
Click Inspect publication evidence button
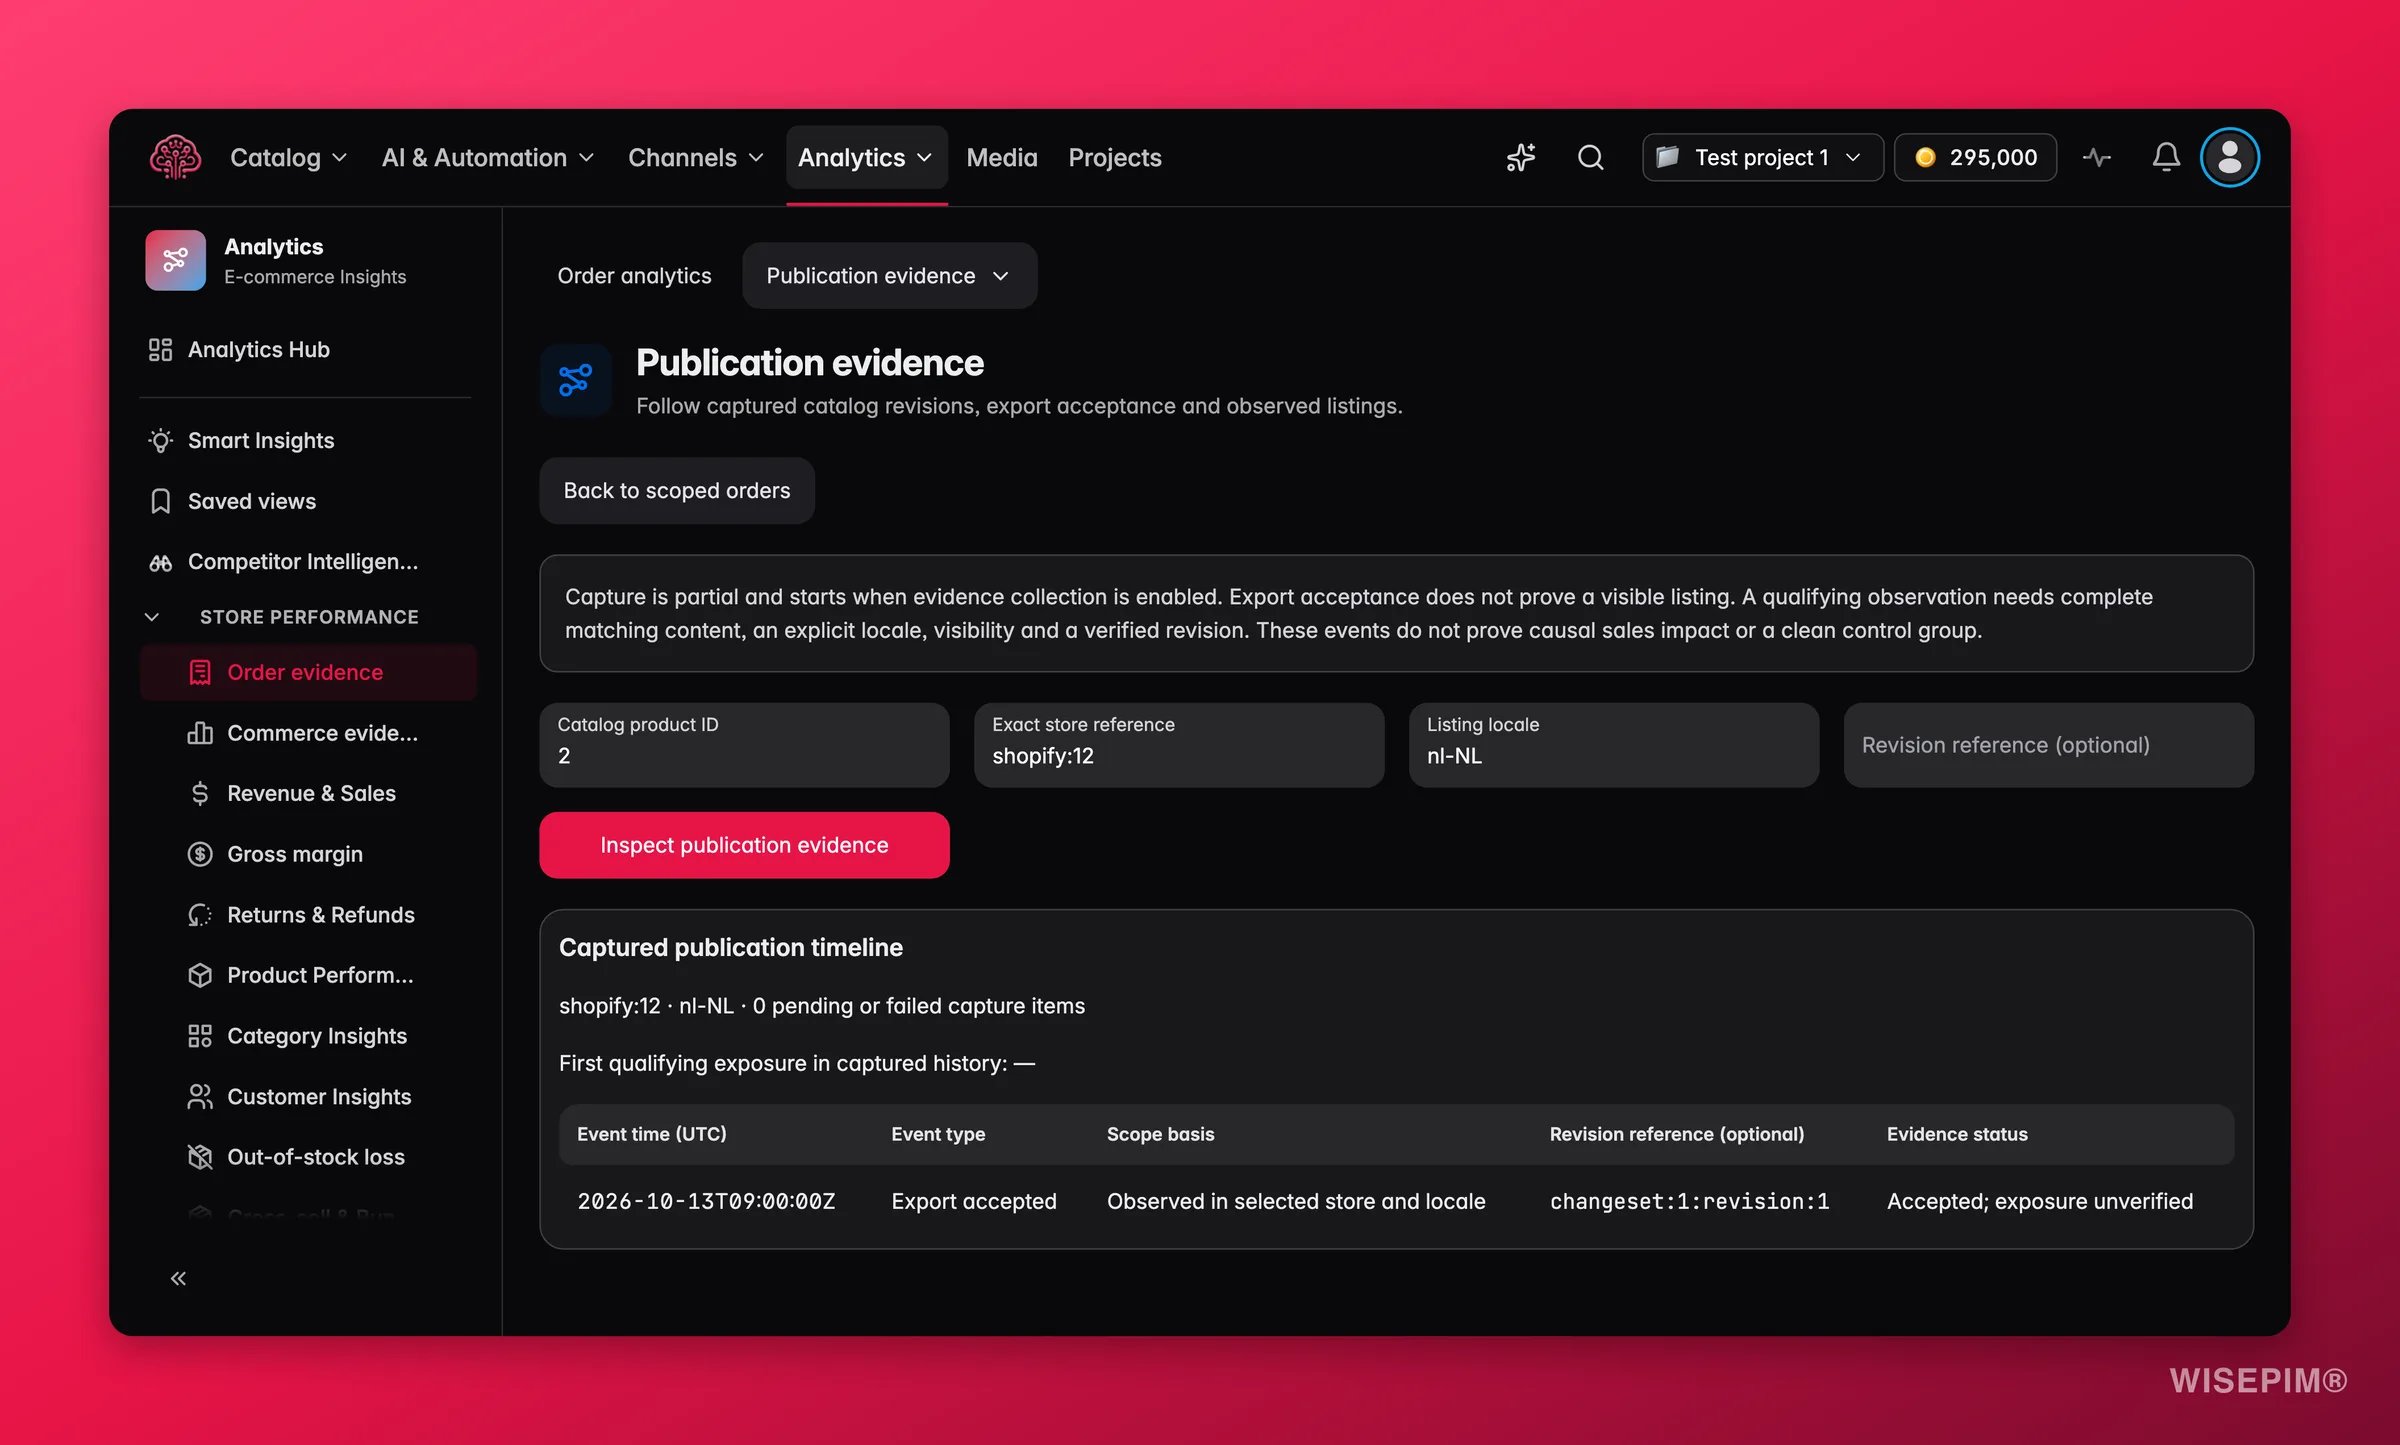[x=744, y=845]
